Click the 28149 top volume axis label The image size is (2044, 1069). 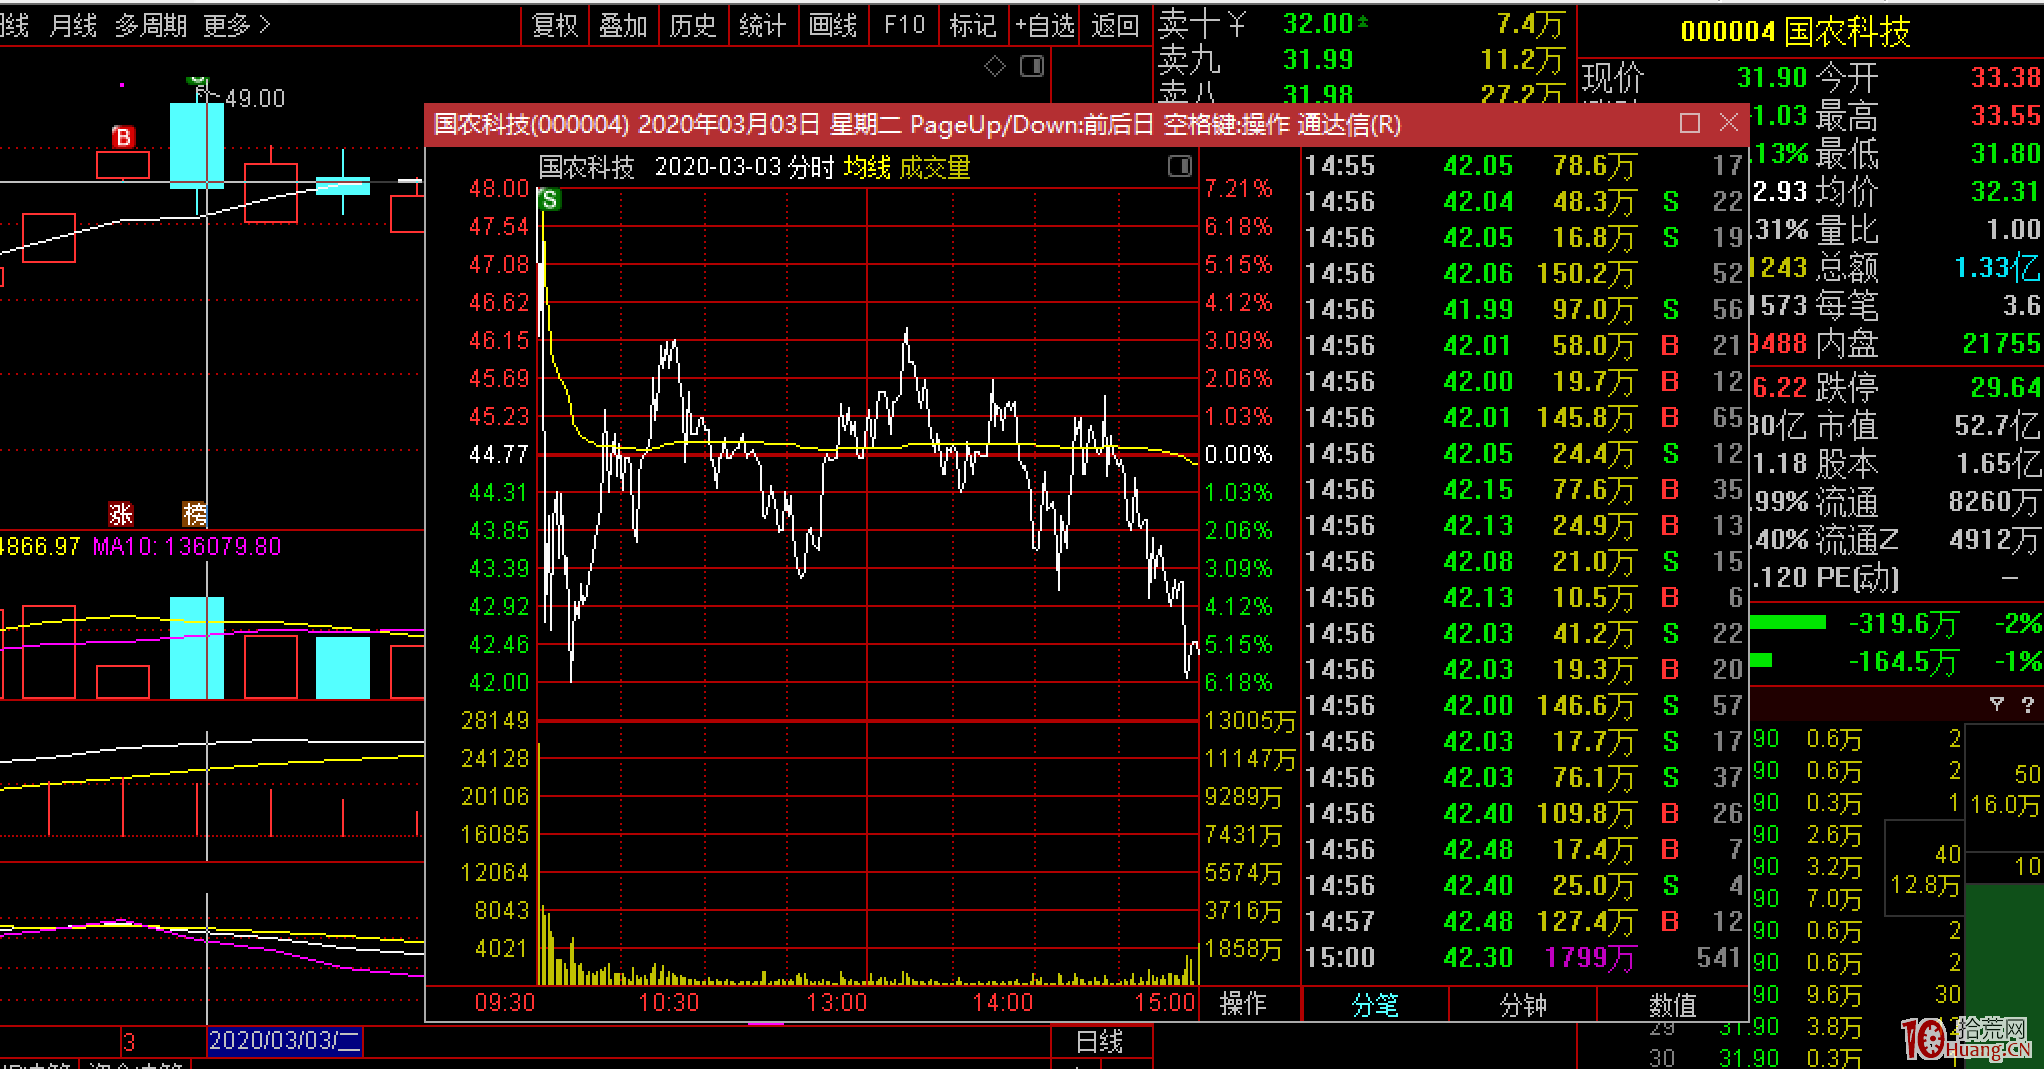(495, 721)
